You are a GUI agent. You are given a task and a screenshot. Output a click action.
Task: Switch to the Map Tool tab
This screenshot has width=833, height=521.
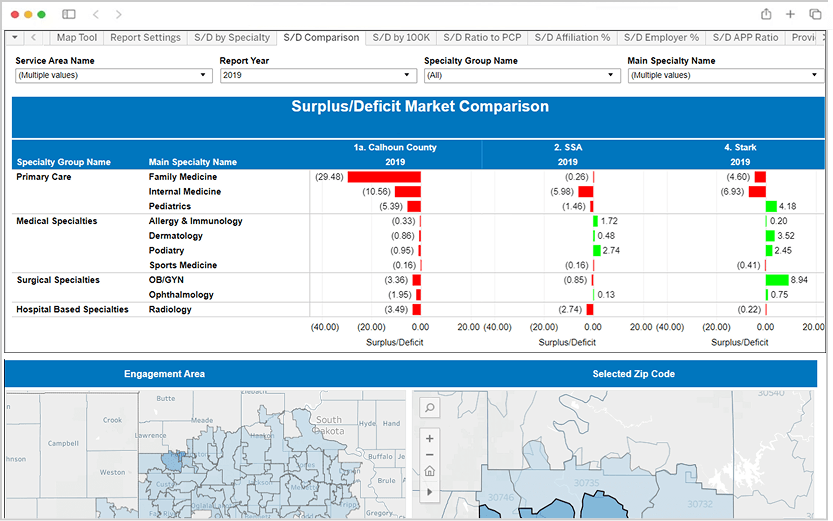point(76,38)
